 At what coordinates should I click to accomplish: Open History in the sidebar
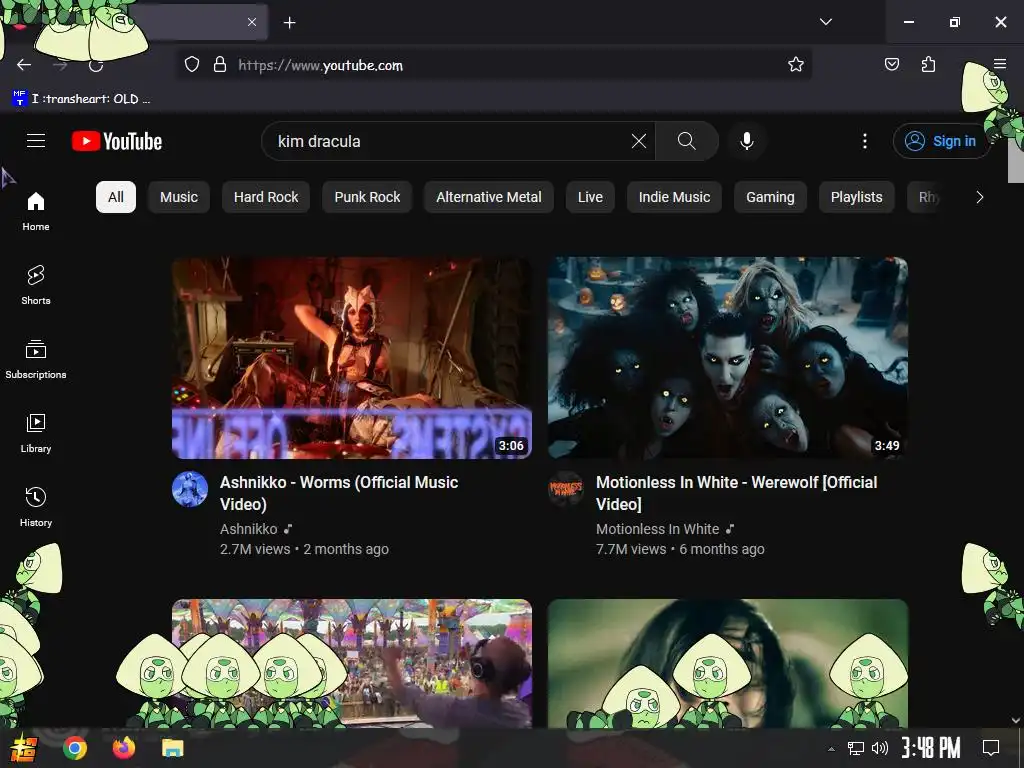tap(36, 507)
